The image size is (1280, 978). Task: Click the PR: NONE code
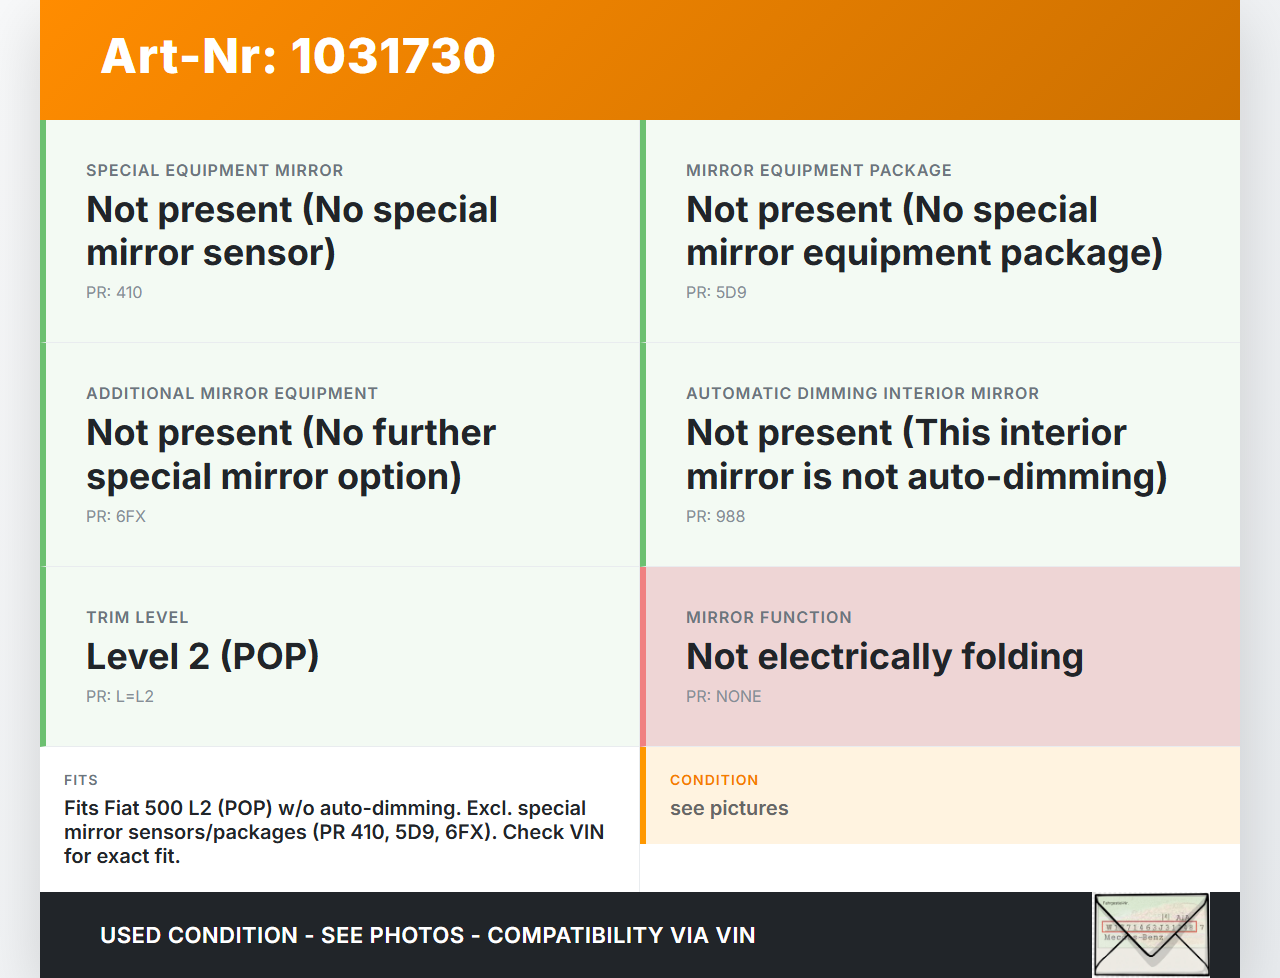[x=723, y=696]
